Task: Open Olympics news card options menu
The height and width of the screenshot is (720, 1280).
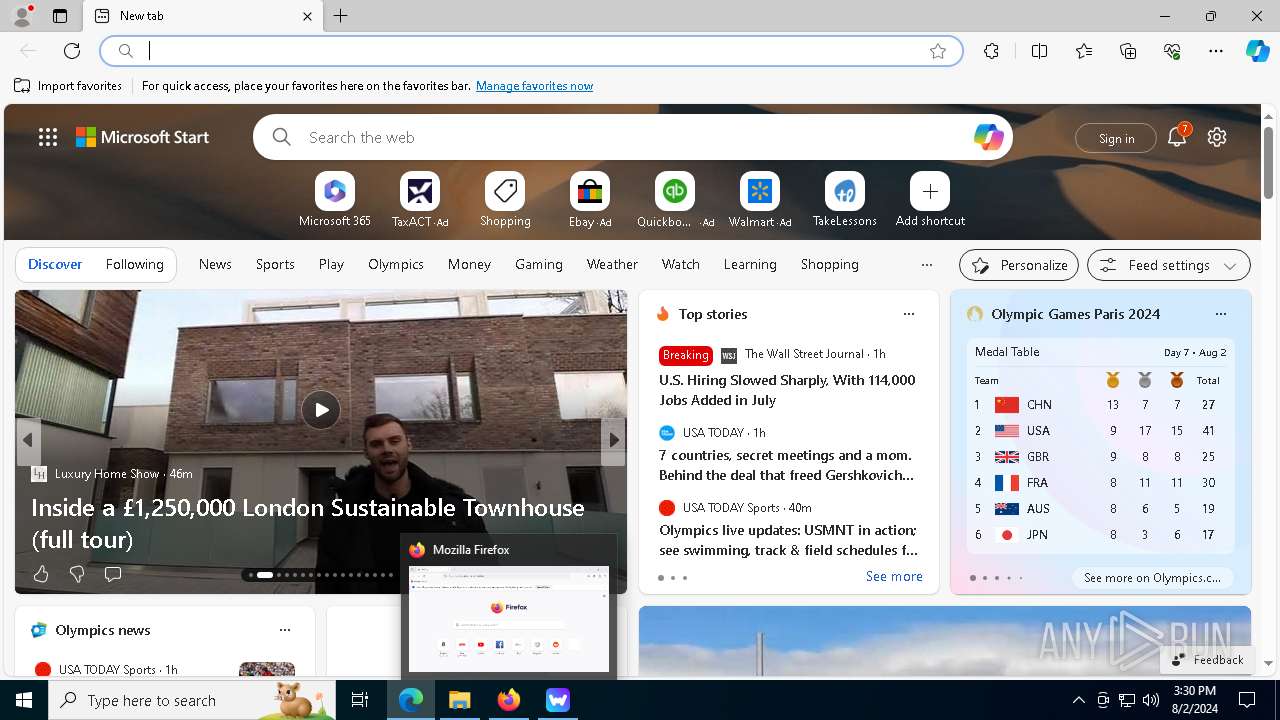Action: tap(285, 630)
